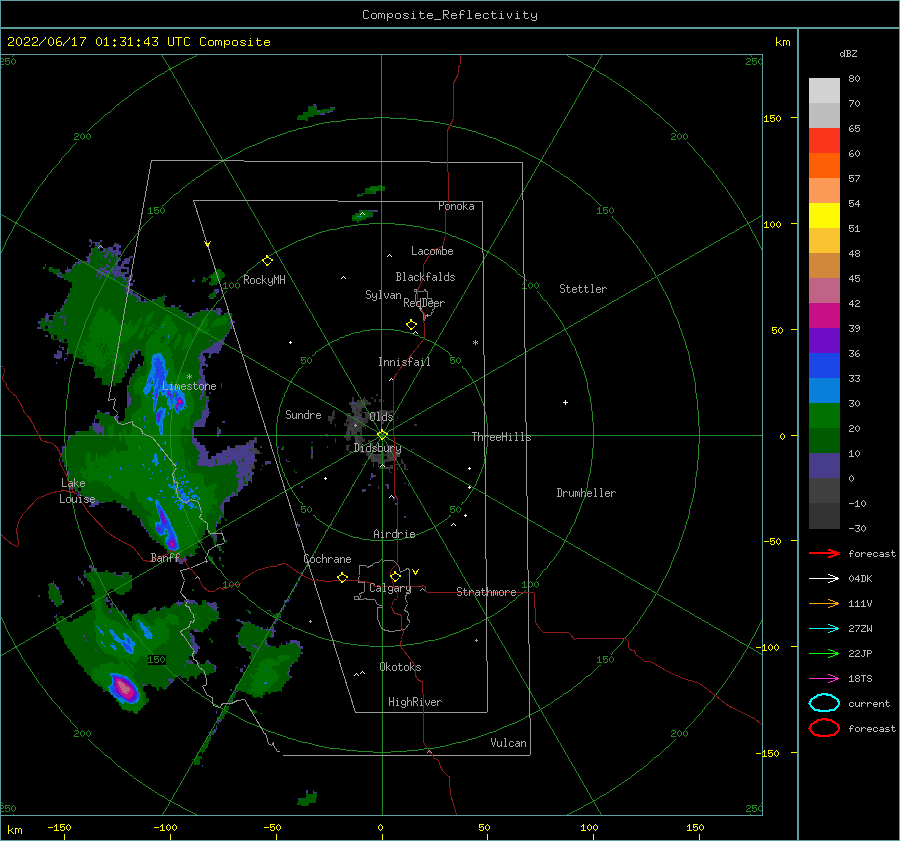Click the Innisfail city label
900x841 pixels.
404,362
